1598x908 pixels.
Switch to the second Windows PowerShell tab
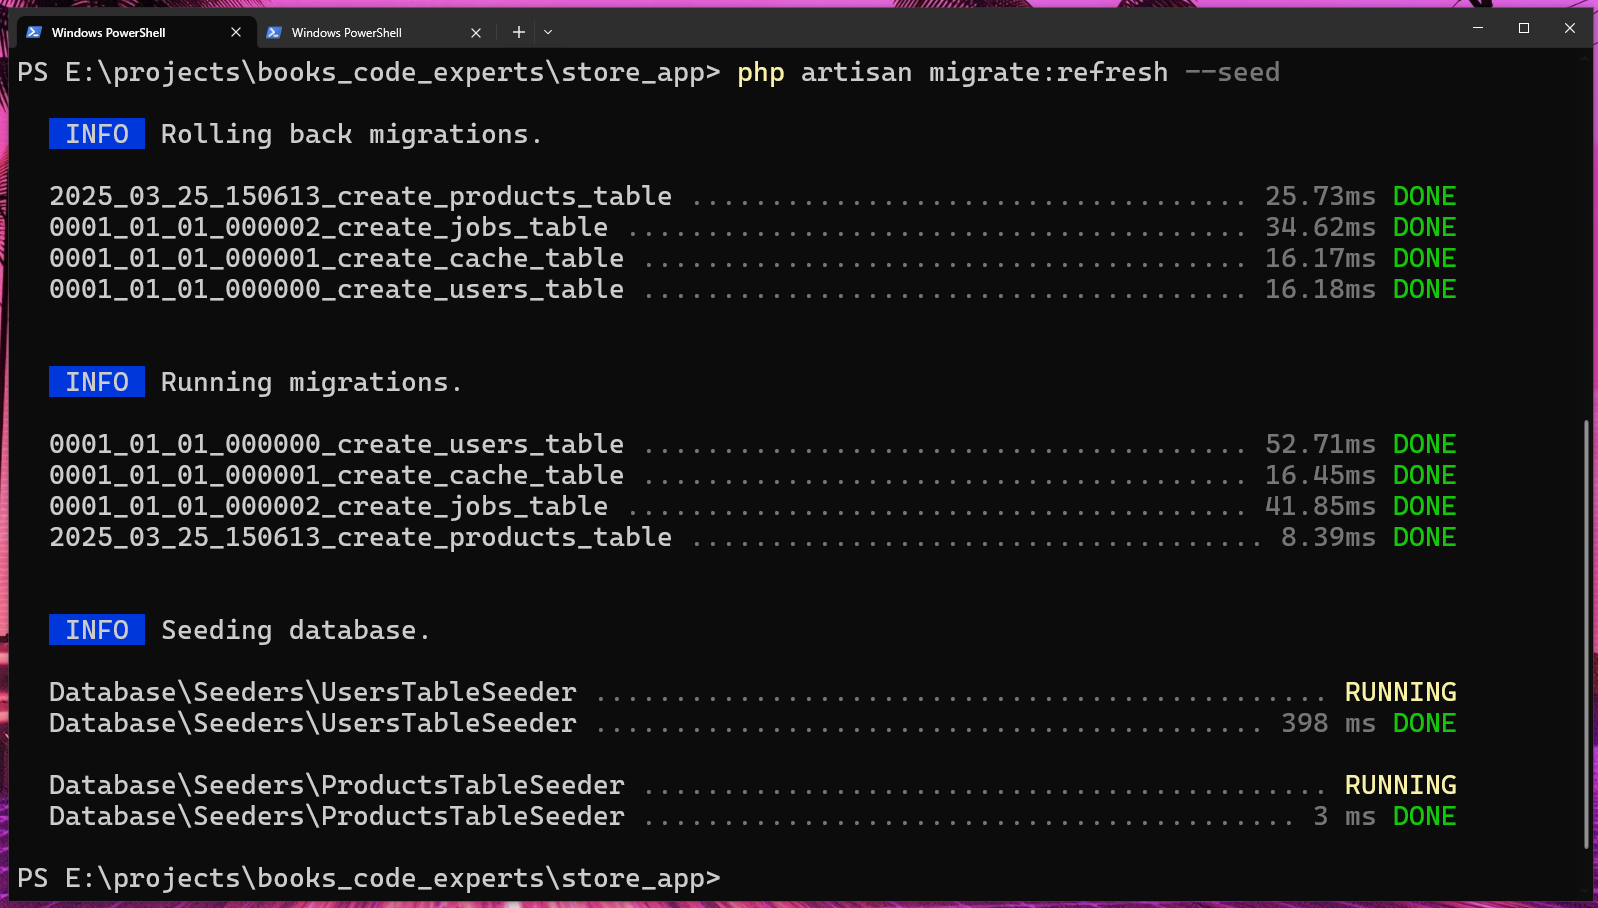click(x=360, y=32)
